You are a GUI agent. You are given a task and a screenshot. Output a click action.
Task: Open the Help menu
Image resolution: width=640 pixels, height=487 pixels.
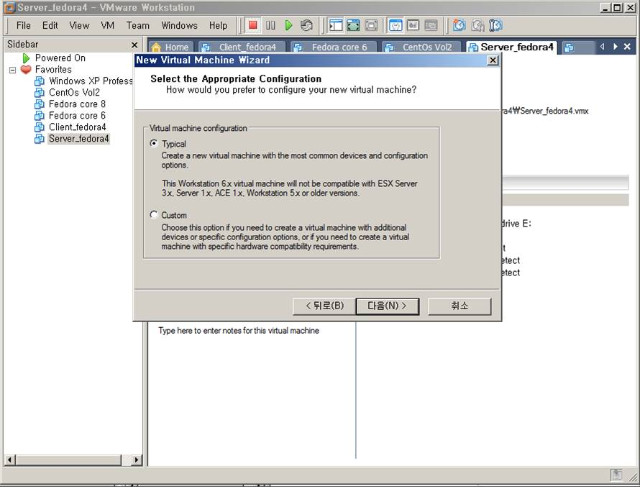point(218,25)
